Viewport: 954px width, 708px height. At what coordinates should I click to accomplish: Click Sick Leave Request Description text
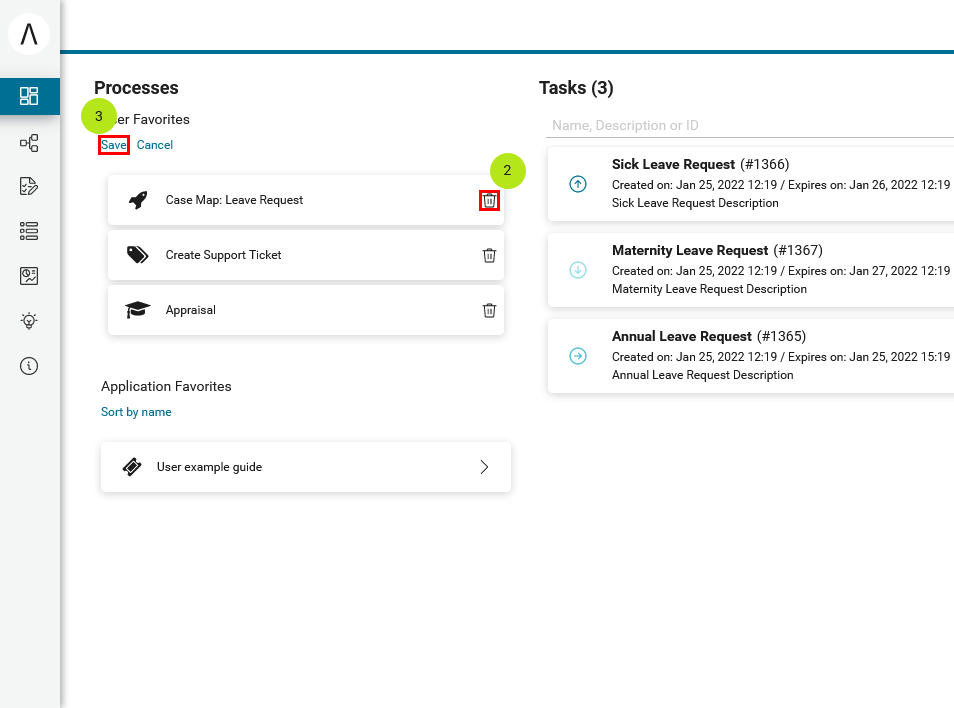[695, 203]
